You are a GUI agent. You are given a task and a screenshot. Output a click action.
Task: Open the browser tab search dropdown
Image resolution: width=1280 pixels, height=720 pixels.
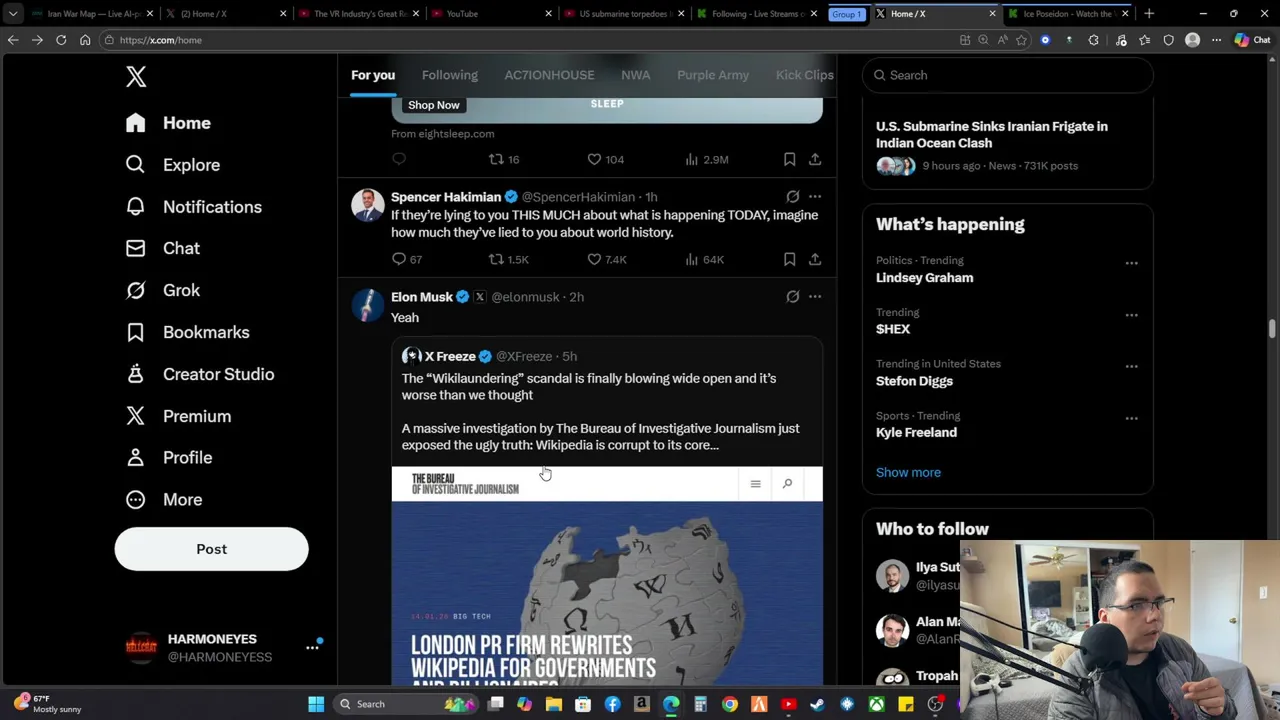pyautogui.click(x=13, y=14)
